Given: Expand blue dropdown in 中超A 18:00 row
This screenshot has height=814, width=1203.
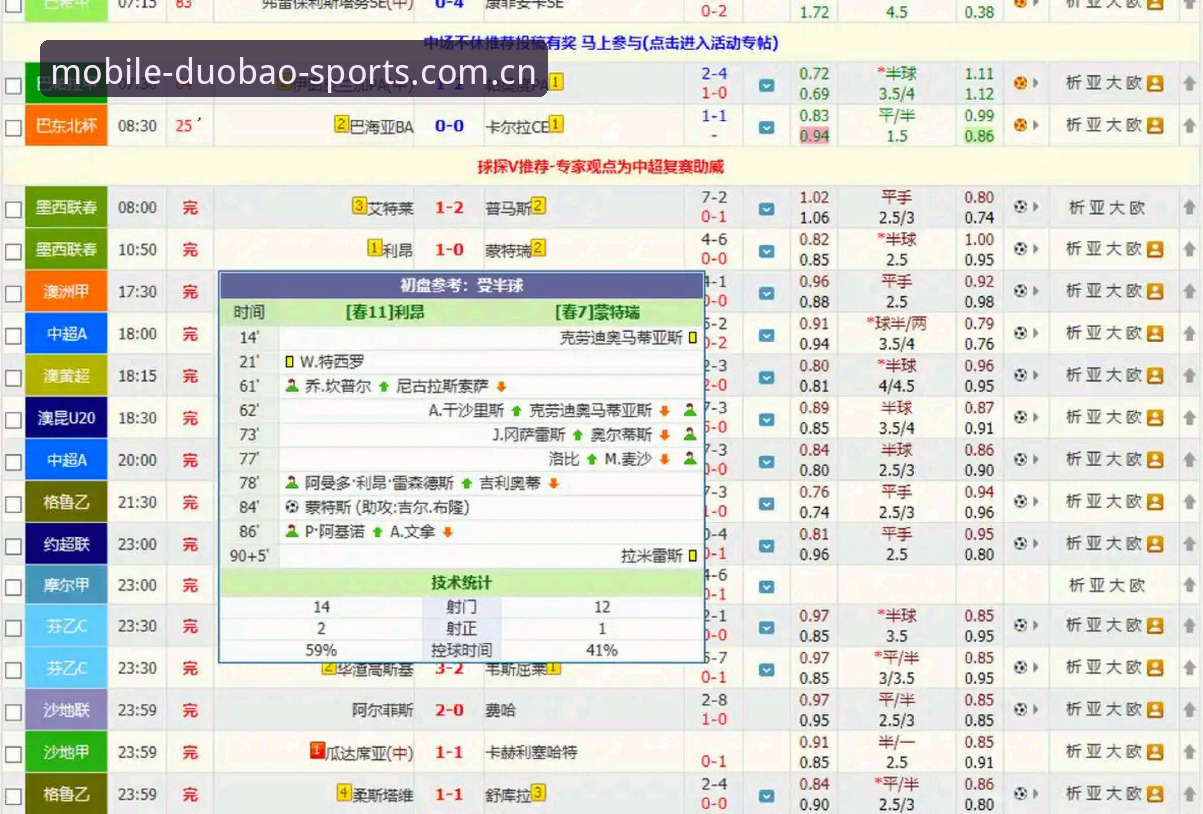Looking at the screenshot, I should tap(766, 335).
